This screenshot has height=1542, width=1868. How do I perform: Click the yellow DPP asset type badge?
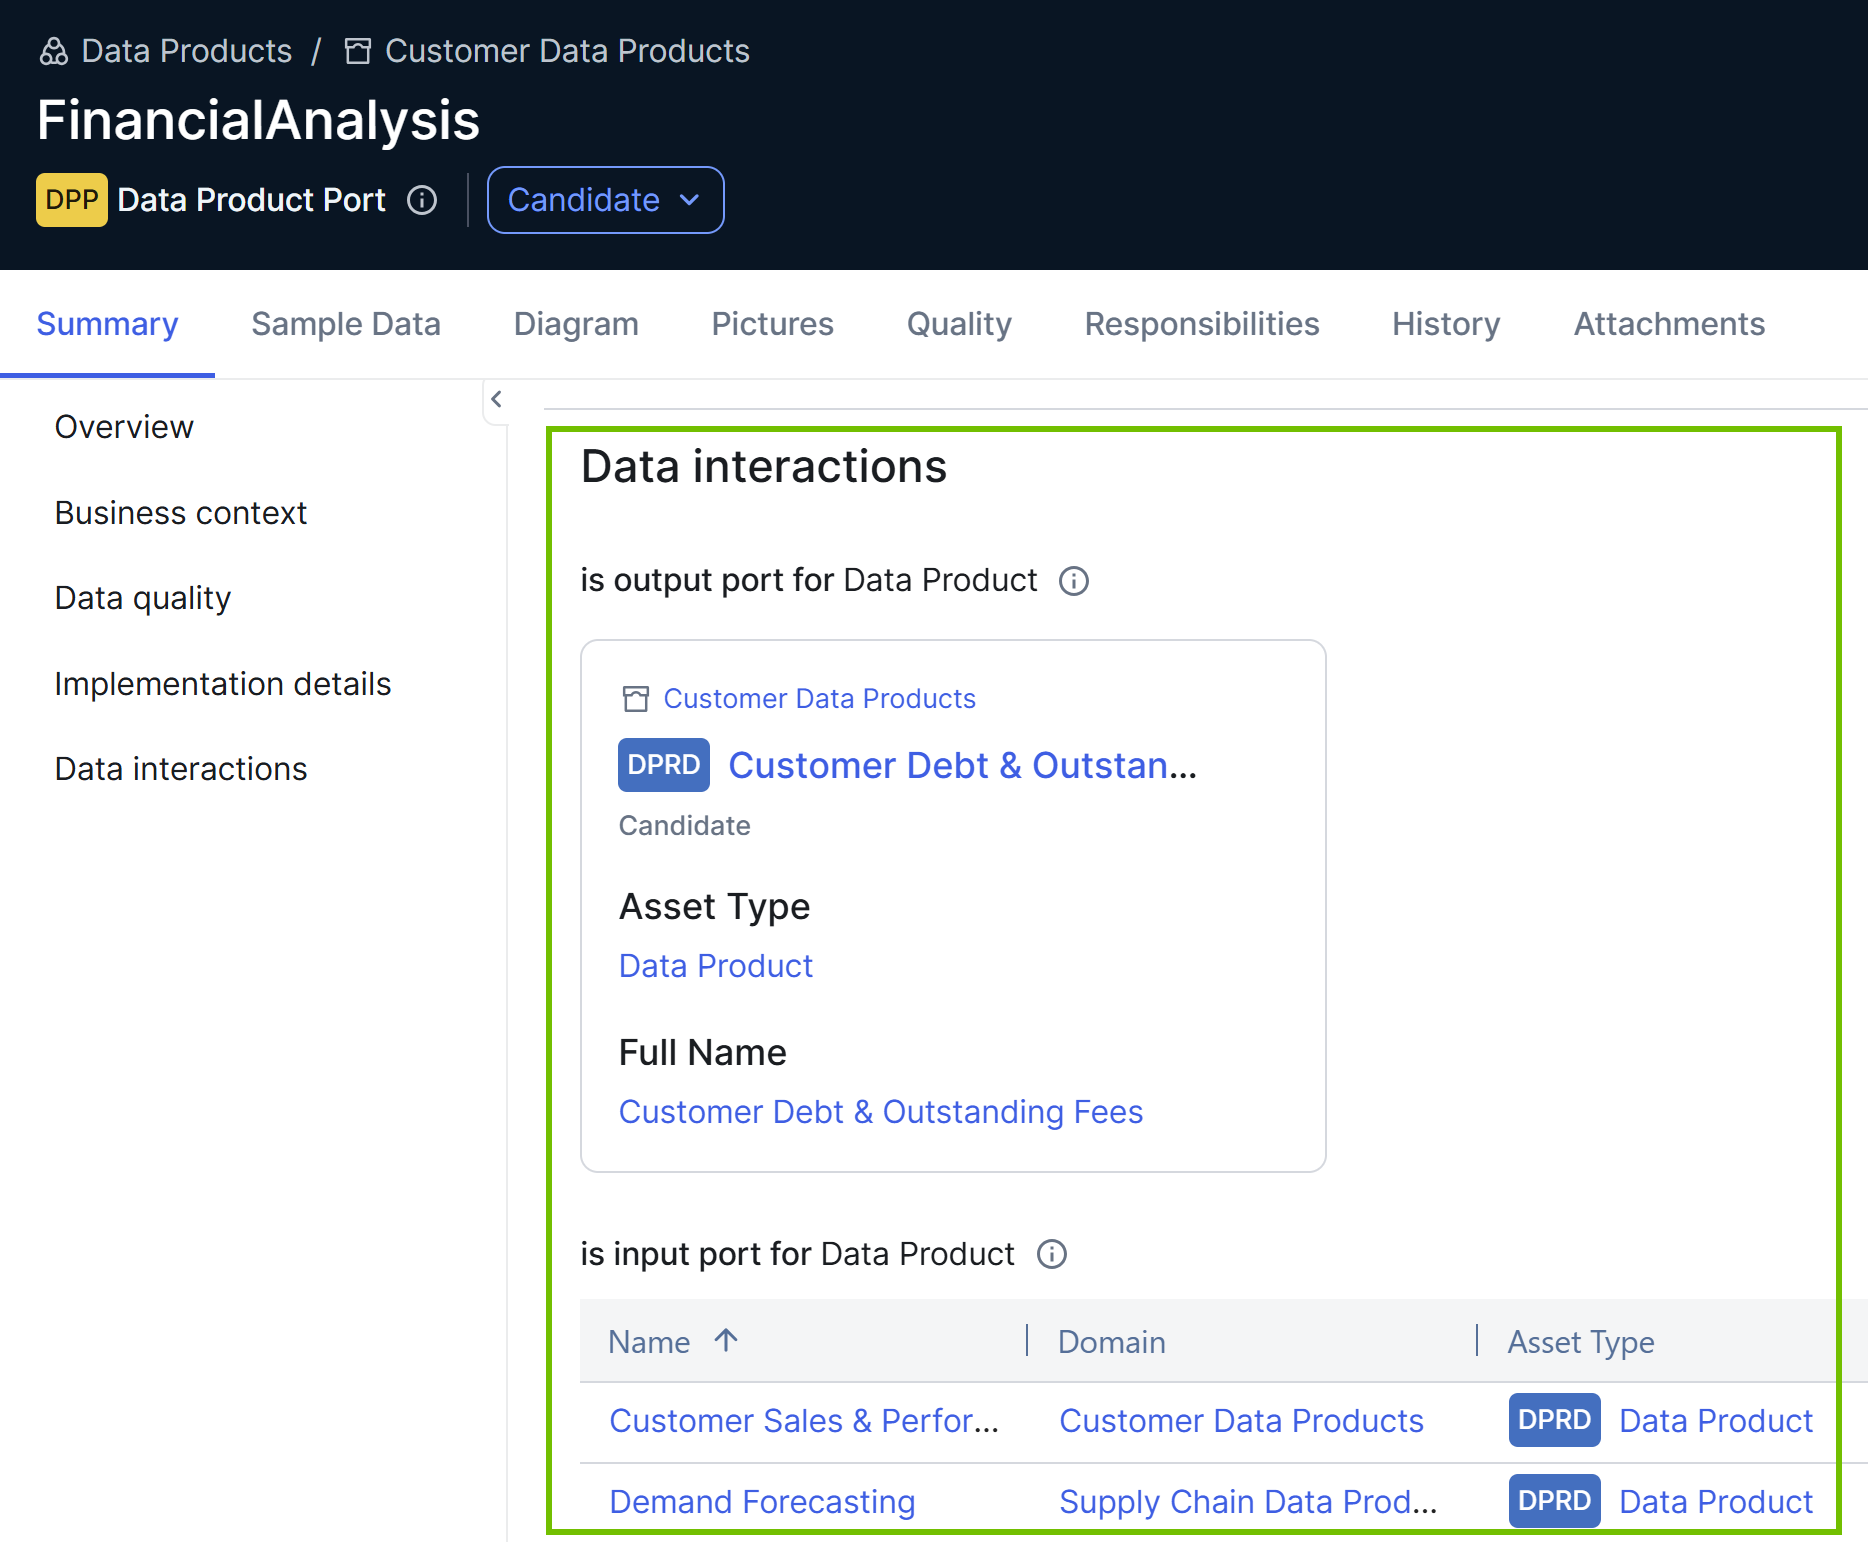coord(72,200)
